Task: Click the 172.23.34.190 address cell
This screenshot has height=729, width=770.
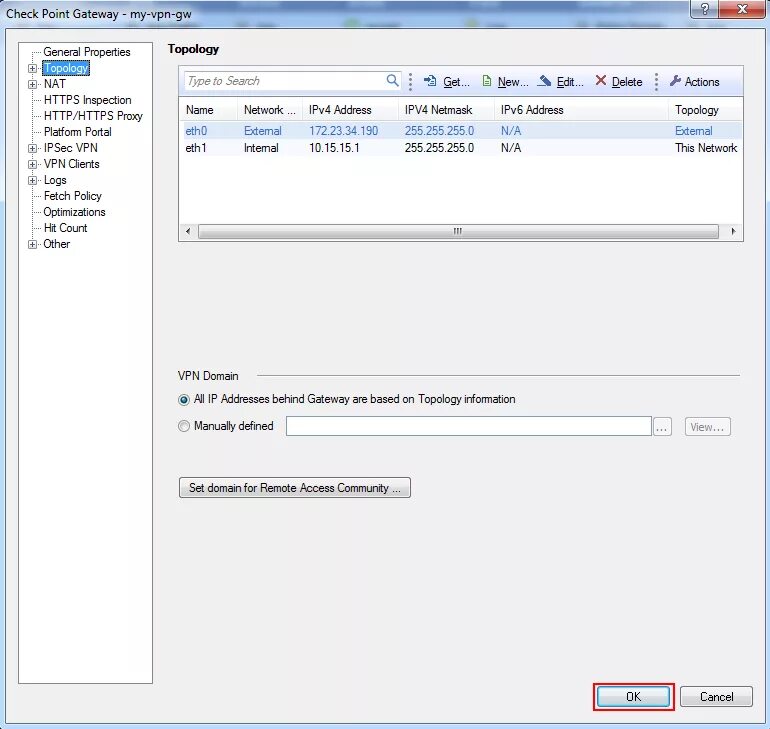Action: click(343, 131)
